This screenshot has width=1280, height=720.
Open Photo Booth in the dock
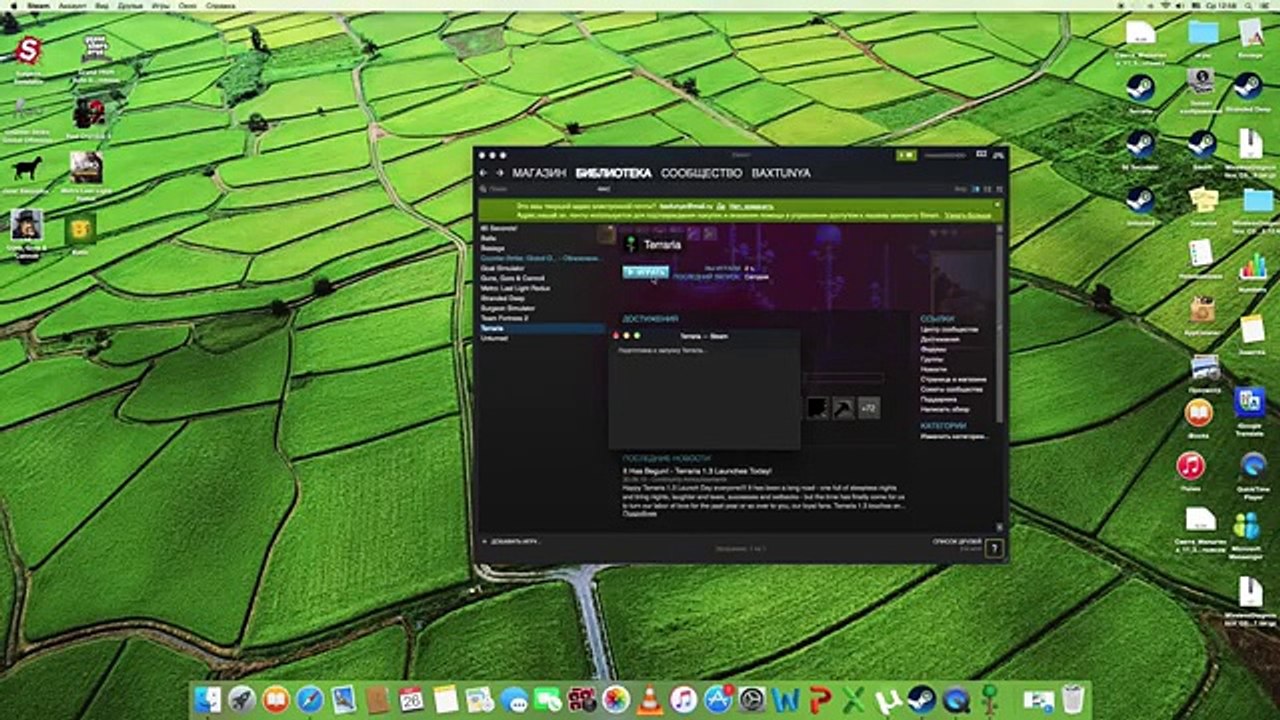(581, 699)
